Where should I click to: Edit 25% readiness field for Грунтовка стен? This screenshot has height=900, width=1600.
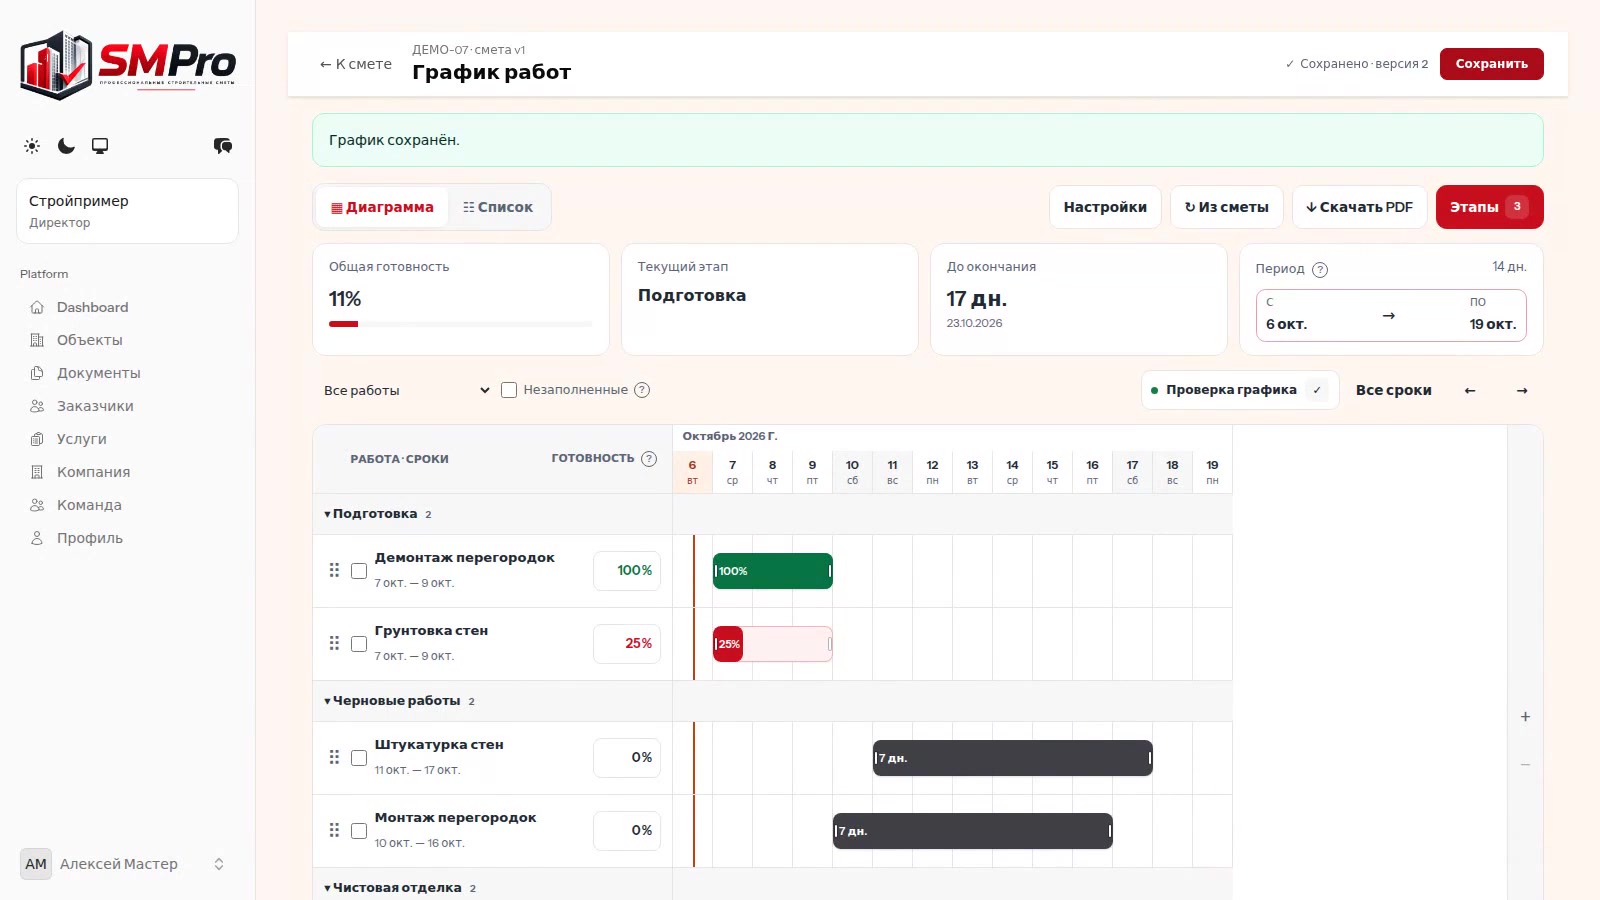(x=627, y=644)
